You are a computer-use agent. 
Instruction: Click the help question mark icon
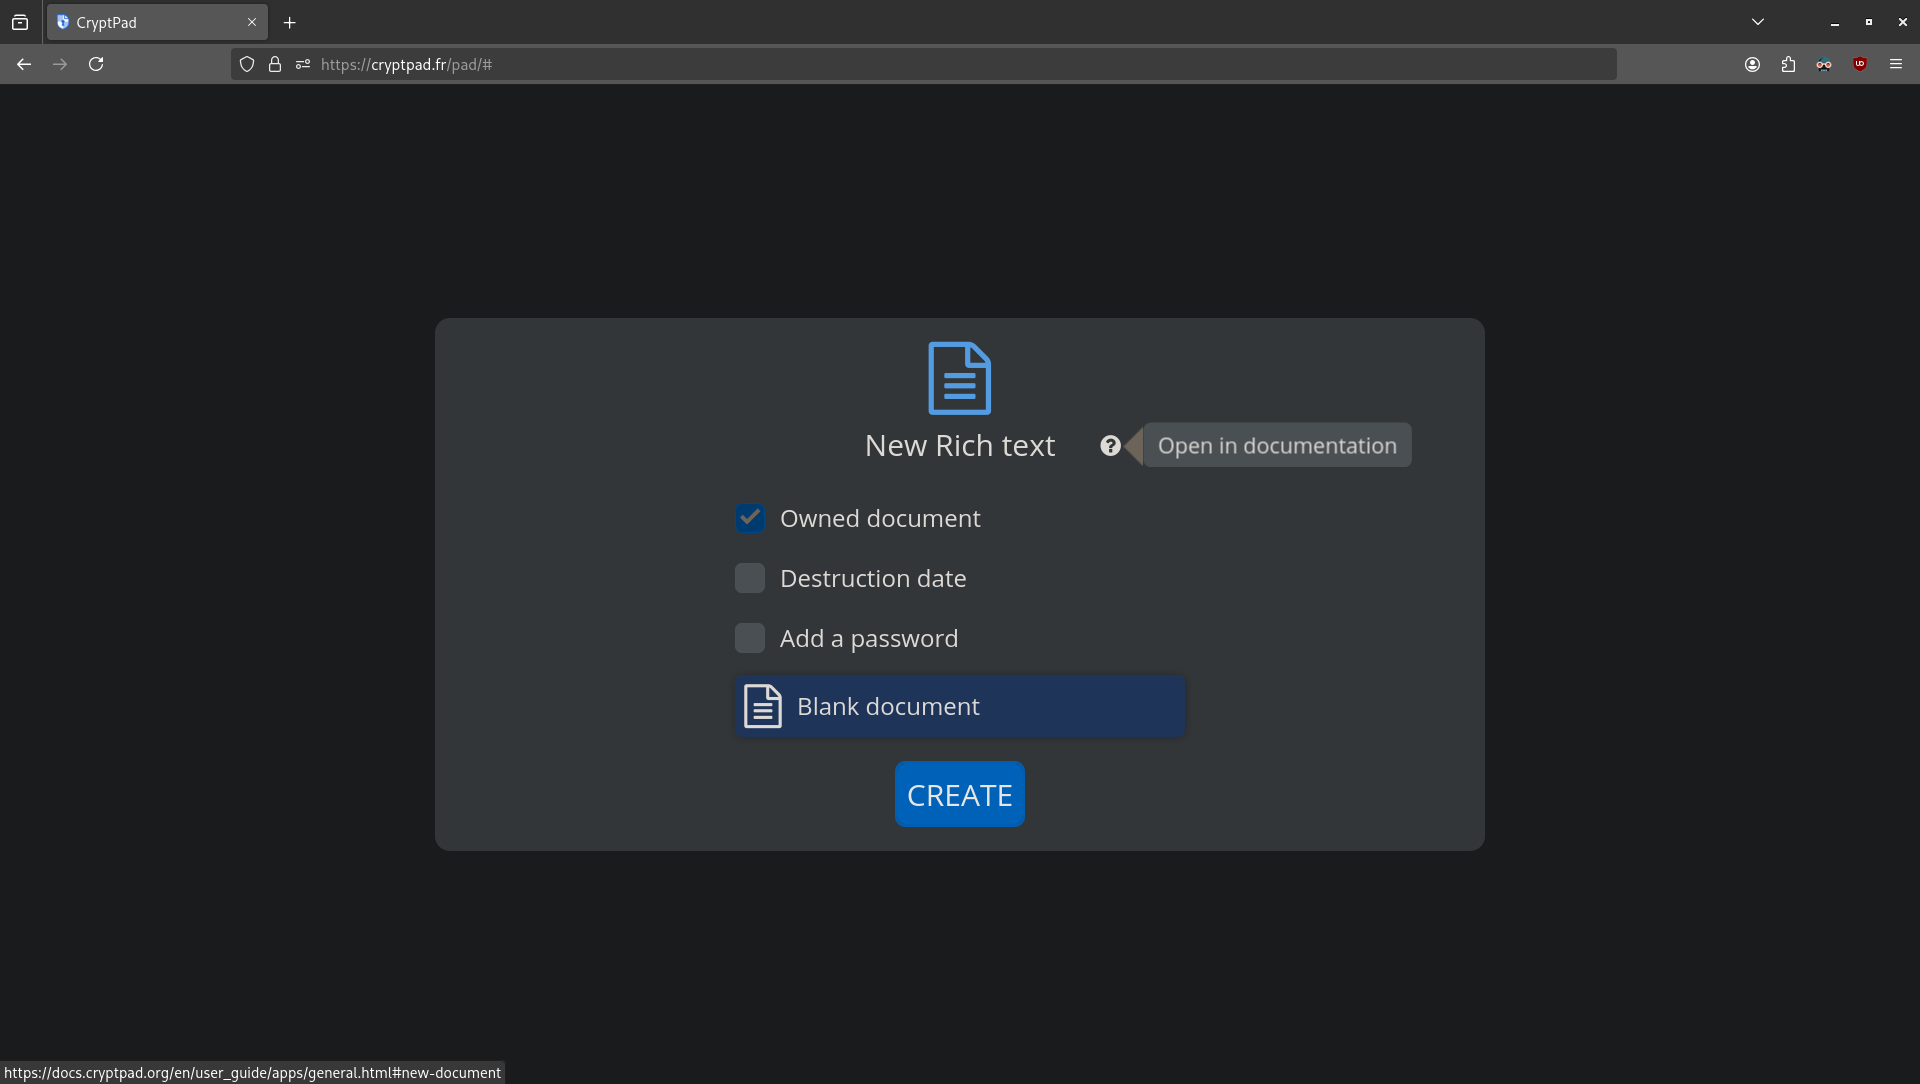pyautogui.click(x=1110, y=446)
